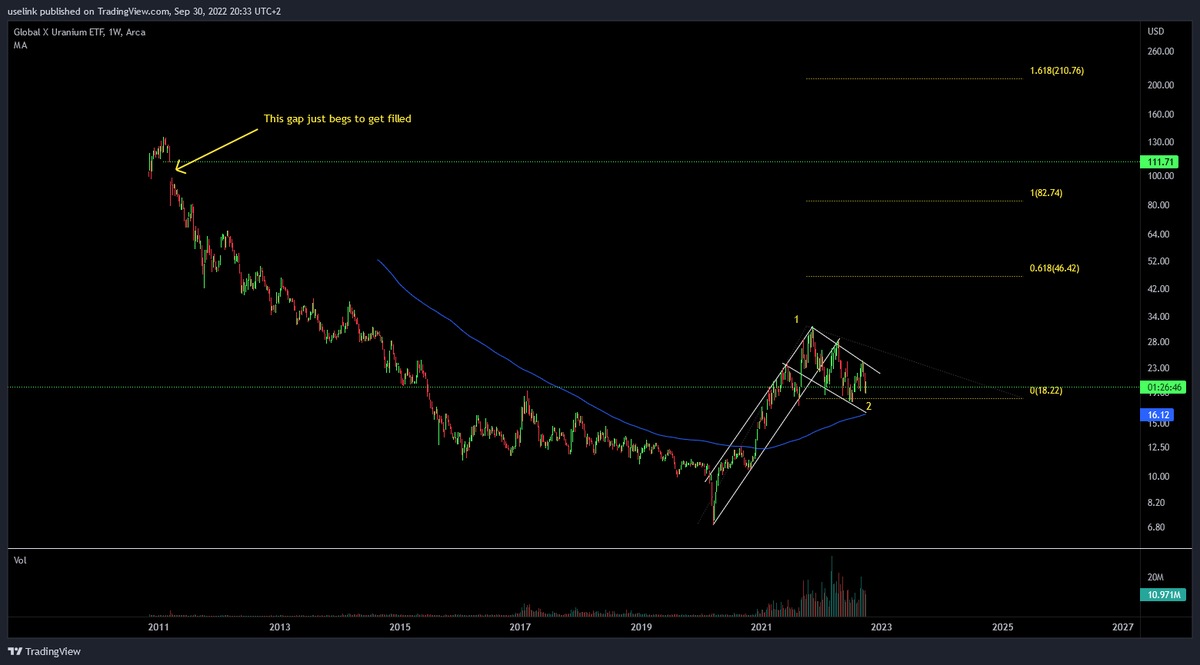Click the 20M volume axis label
The image size is (1200, 665).
[1154, 578]
